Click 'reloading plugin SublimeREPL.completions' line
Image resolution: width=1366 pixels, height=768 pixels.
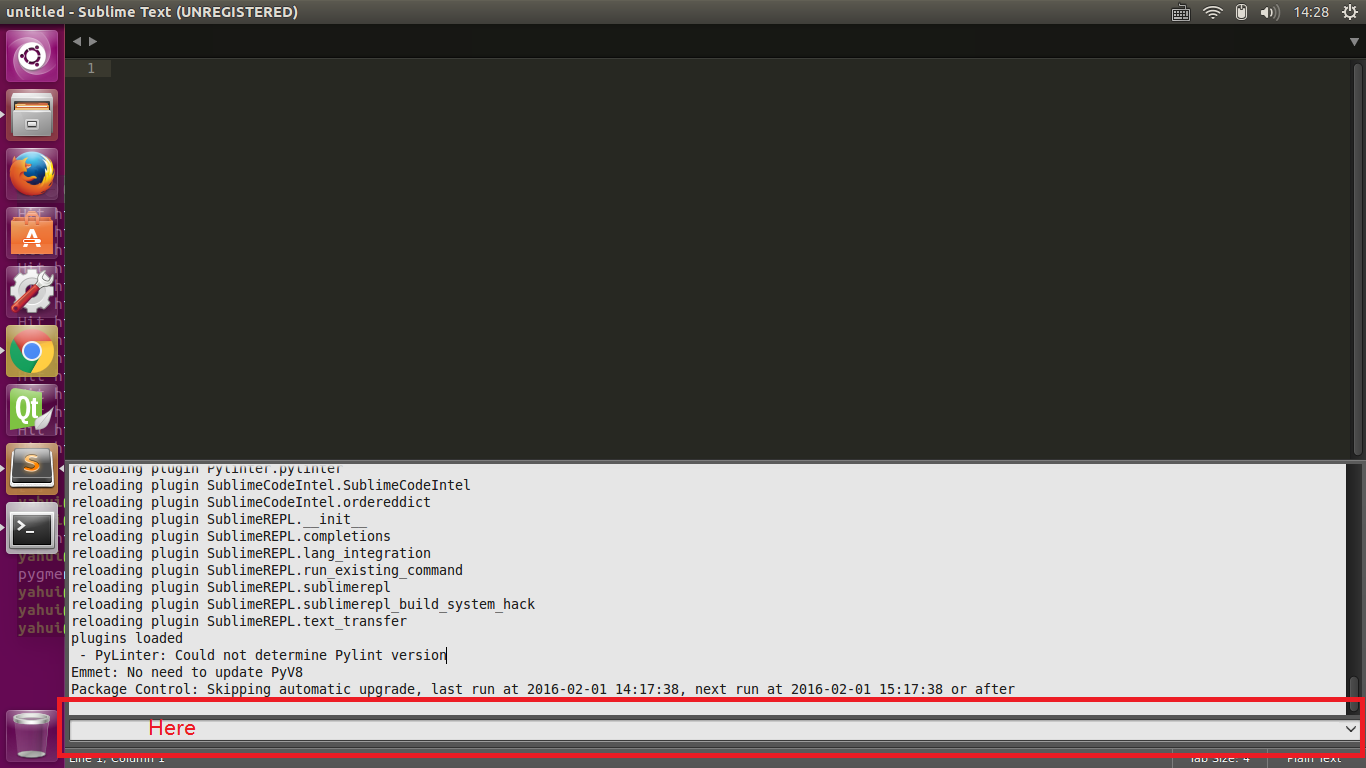tap(231, 536)
